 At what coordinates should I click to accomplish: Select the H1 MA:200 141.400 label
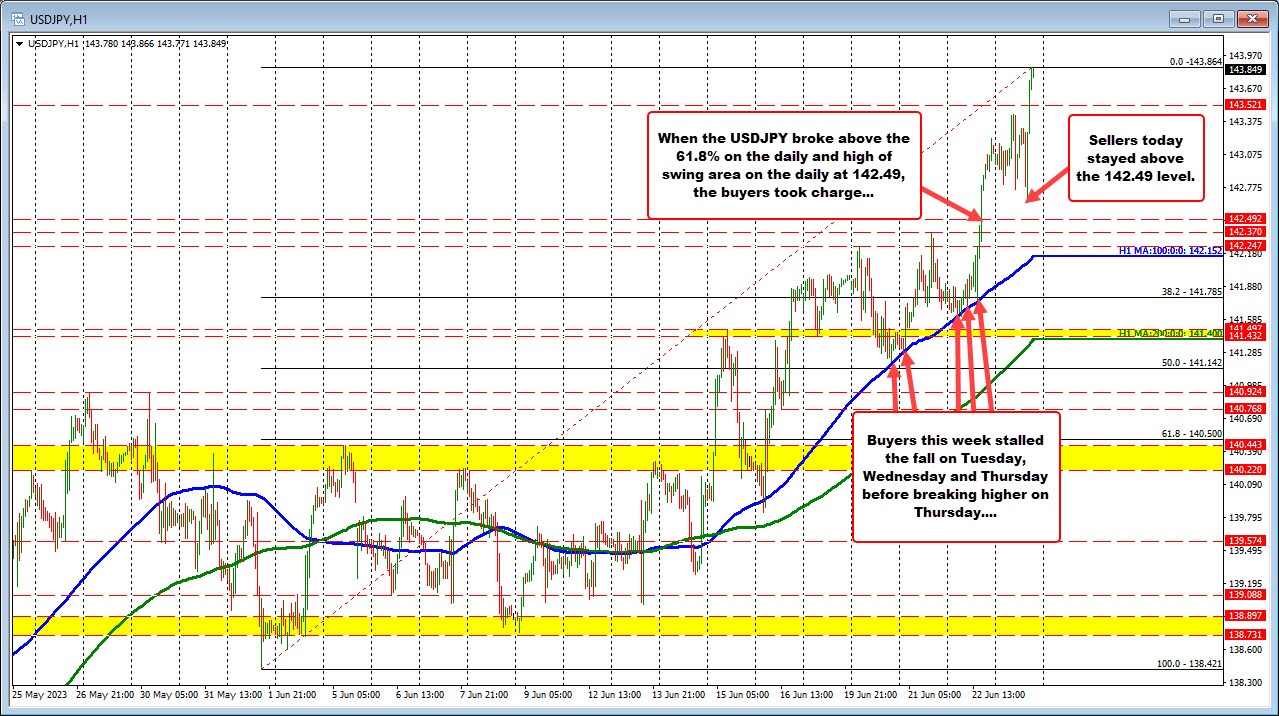click(x=1170, y=332)
